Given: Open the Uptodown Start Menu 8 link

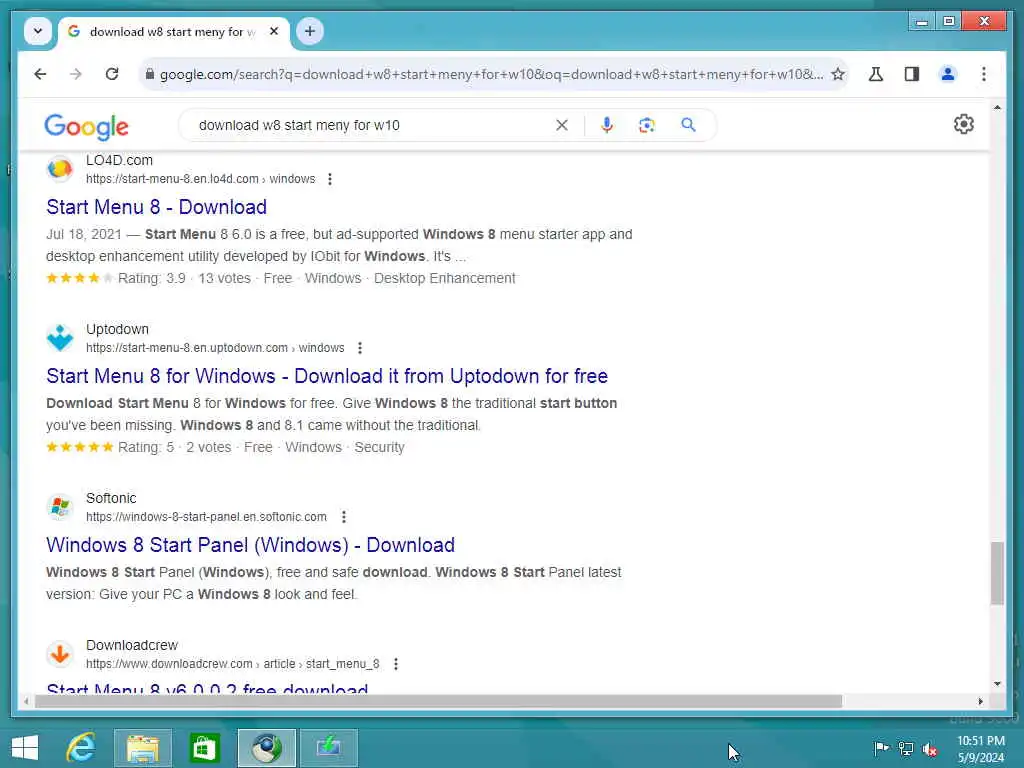Looking at the screenshot, I should pos(327,376).
